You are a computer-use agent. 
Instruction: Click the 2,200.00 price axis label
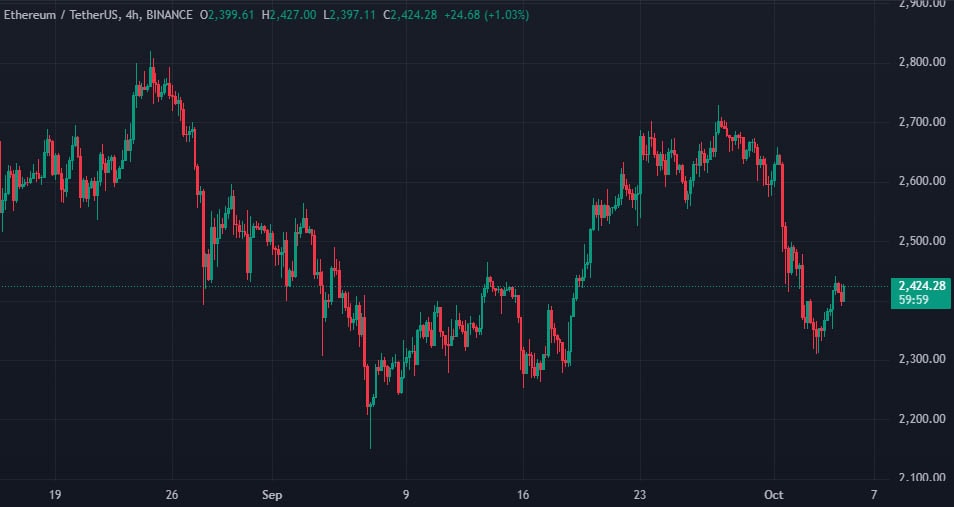(922, 419)
